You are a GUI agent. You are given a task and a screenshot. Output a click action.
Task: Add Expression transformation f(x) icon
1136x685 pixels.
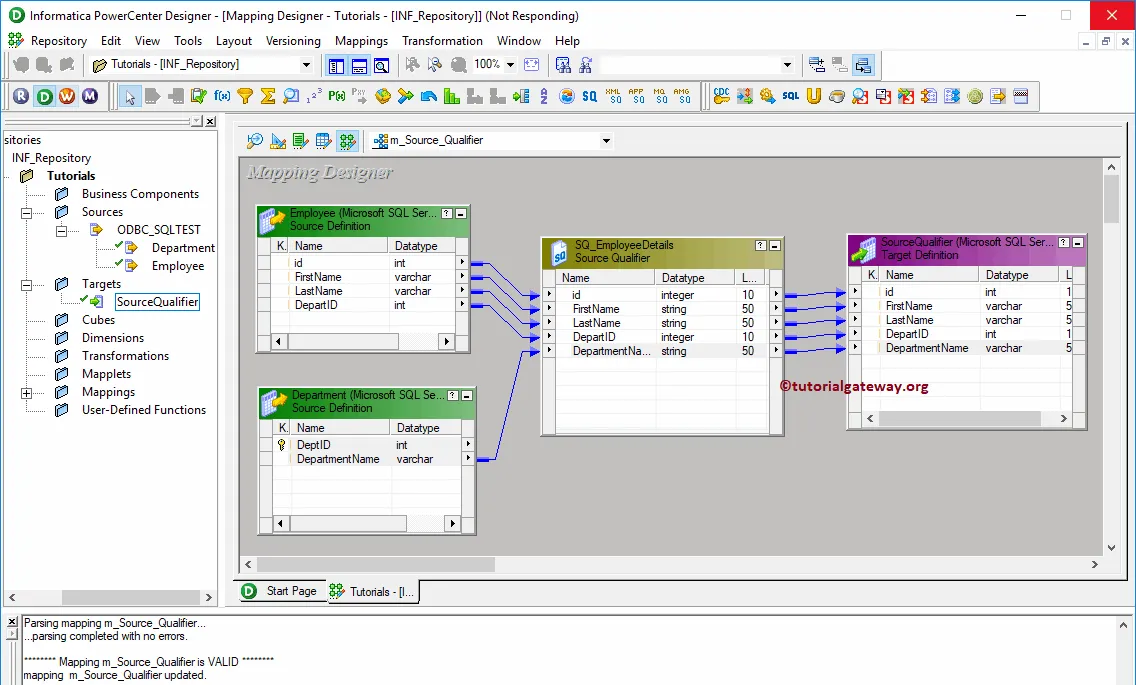222,96
